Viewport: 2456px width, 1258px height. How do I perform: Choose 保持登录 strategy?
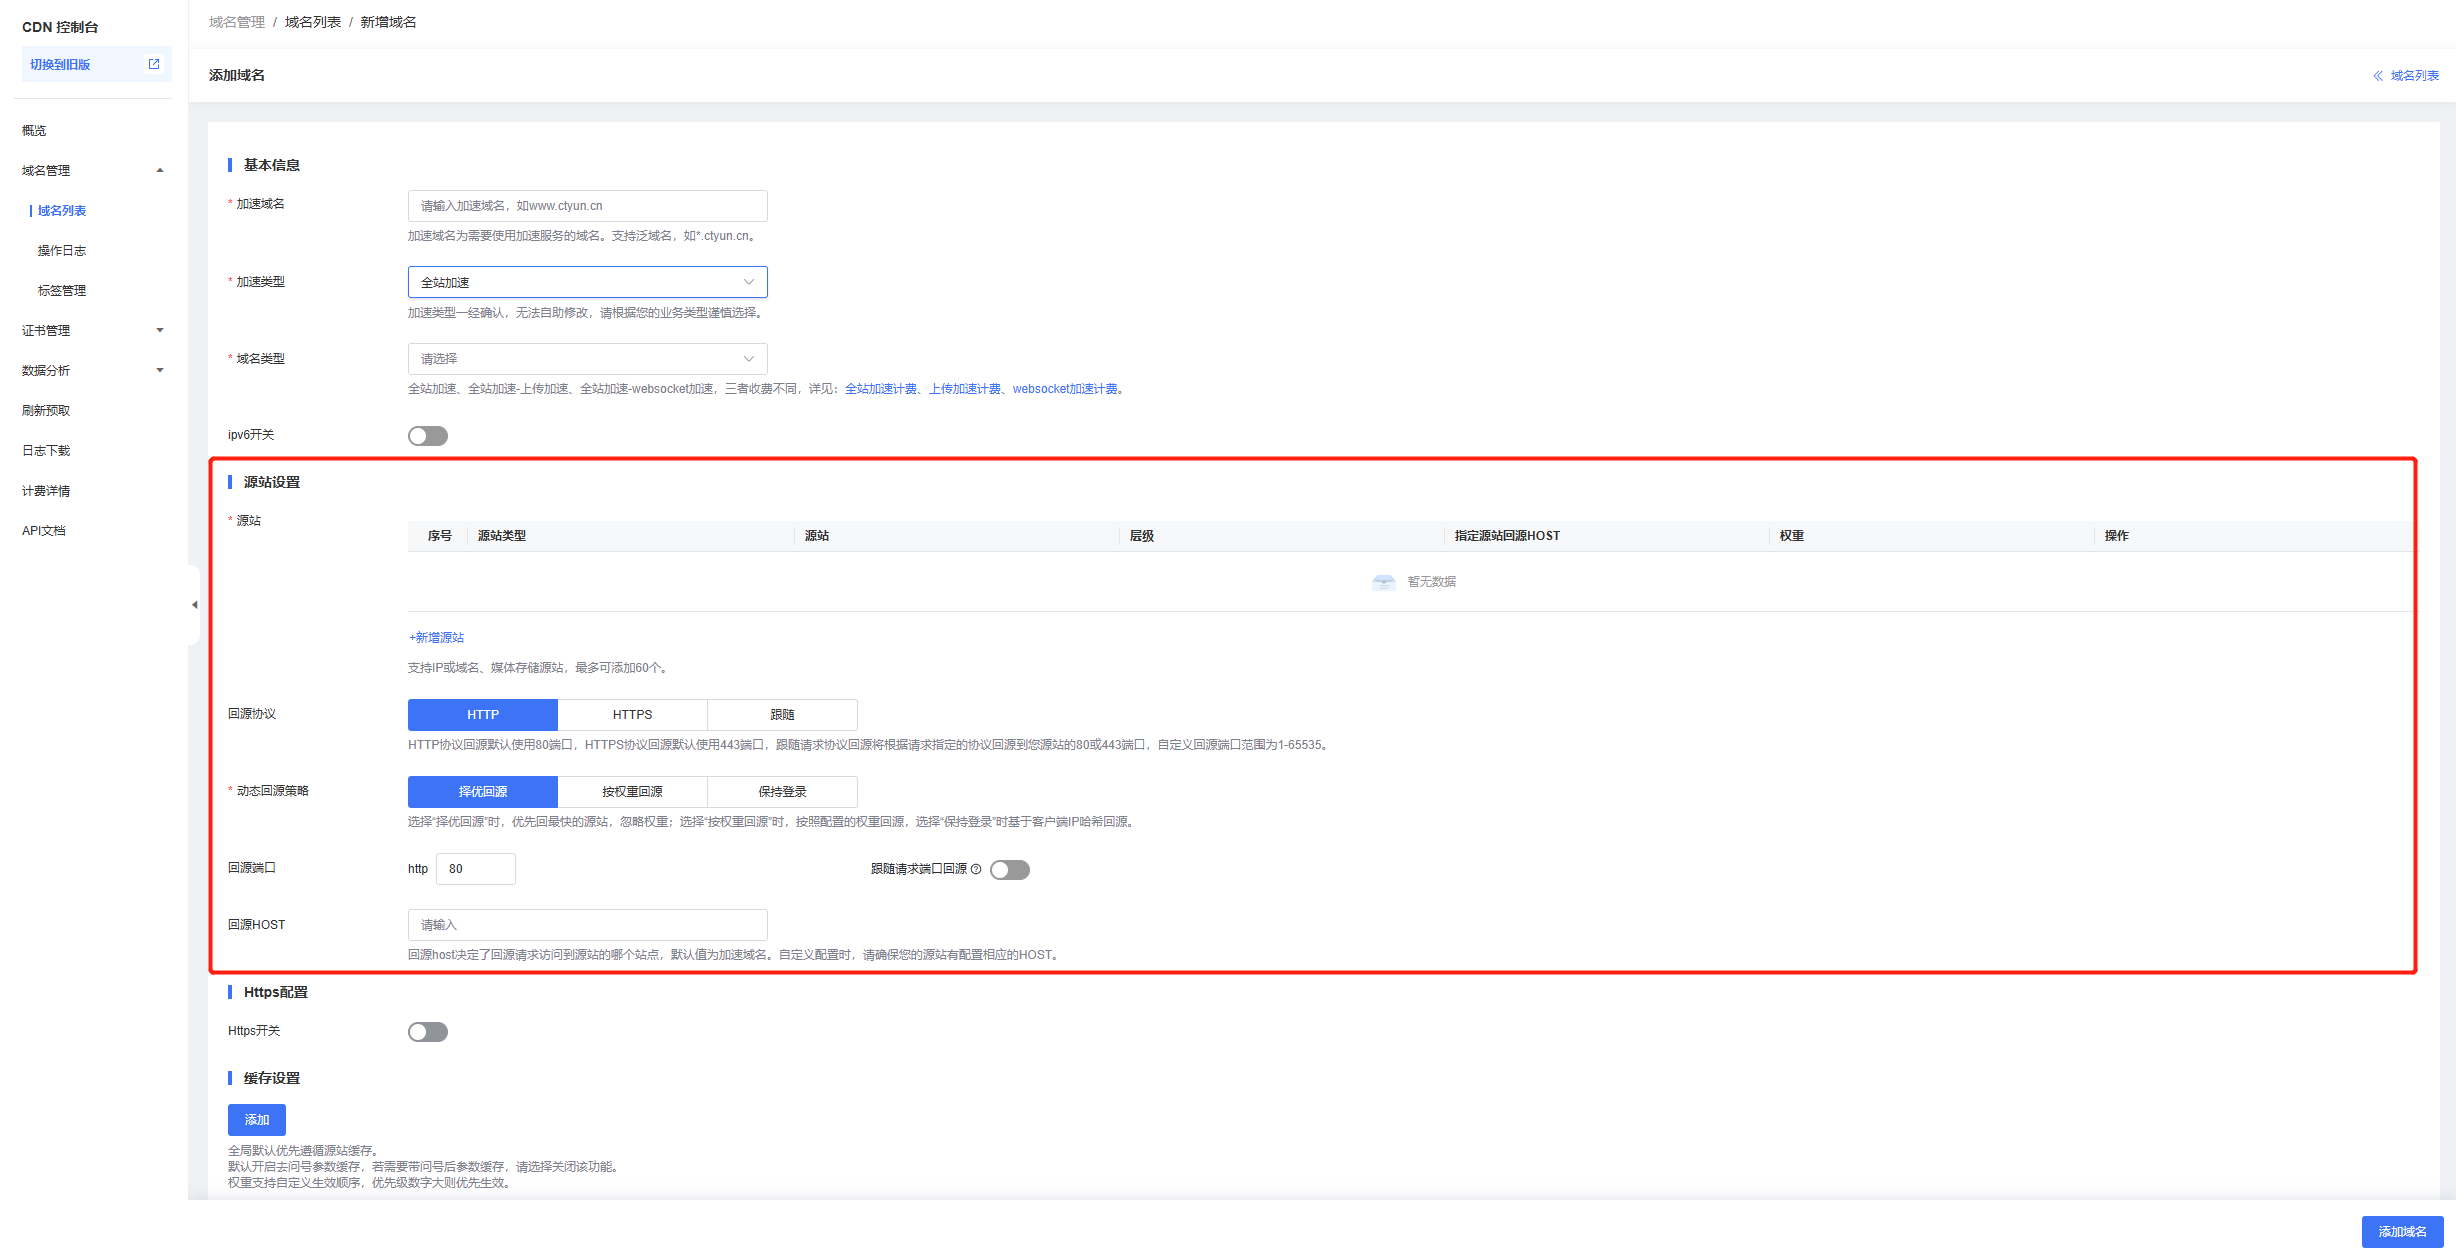point(783,792)
